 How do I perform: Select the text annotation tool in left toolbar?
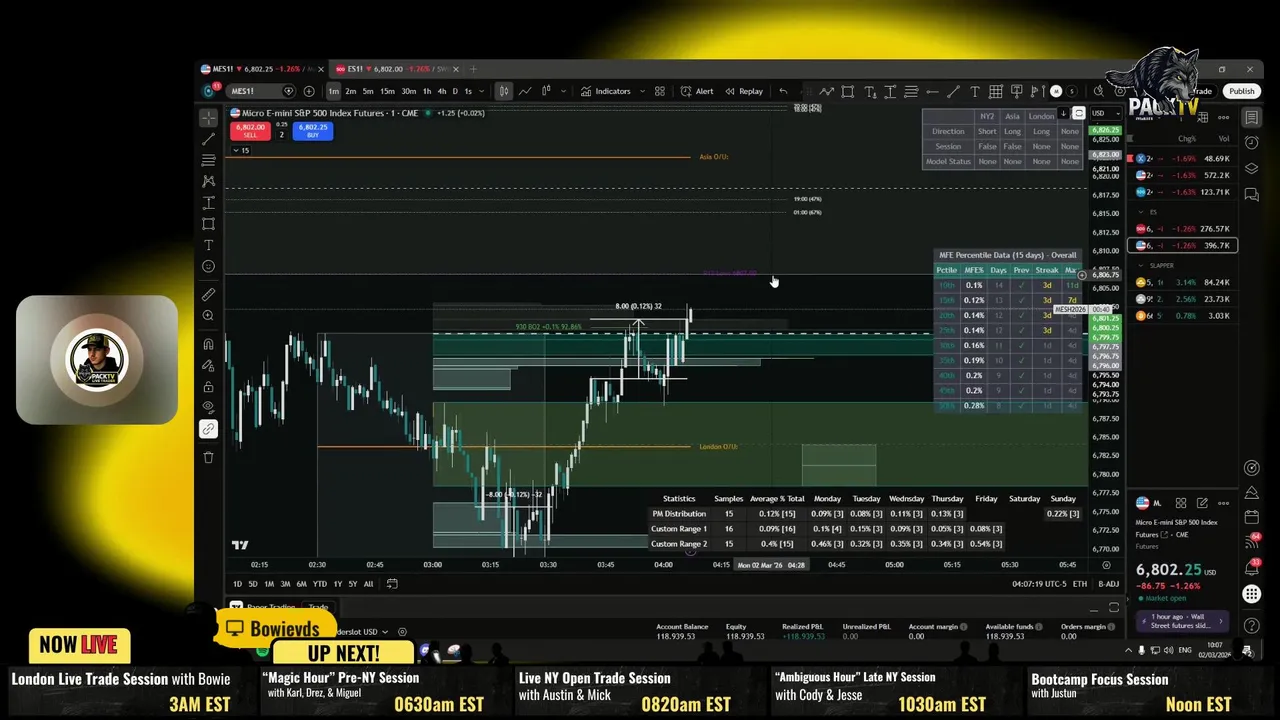pyautogui.click(x=208, y=245)
